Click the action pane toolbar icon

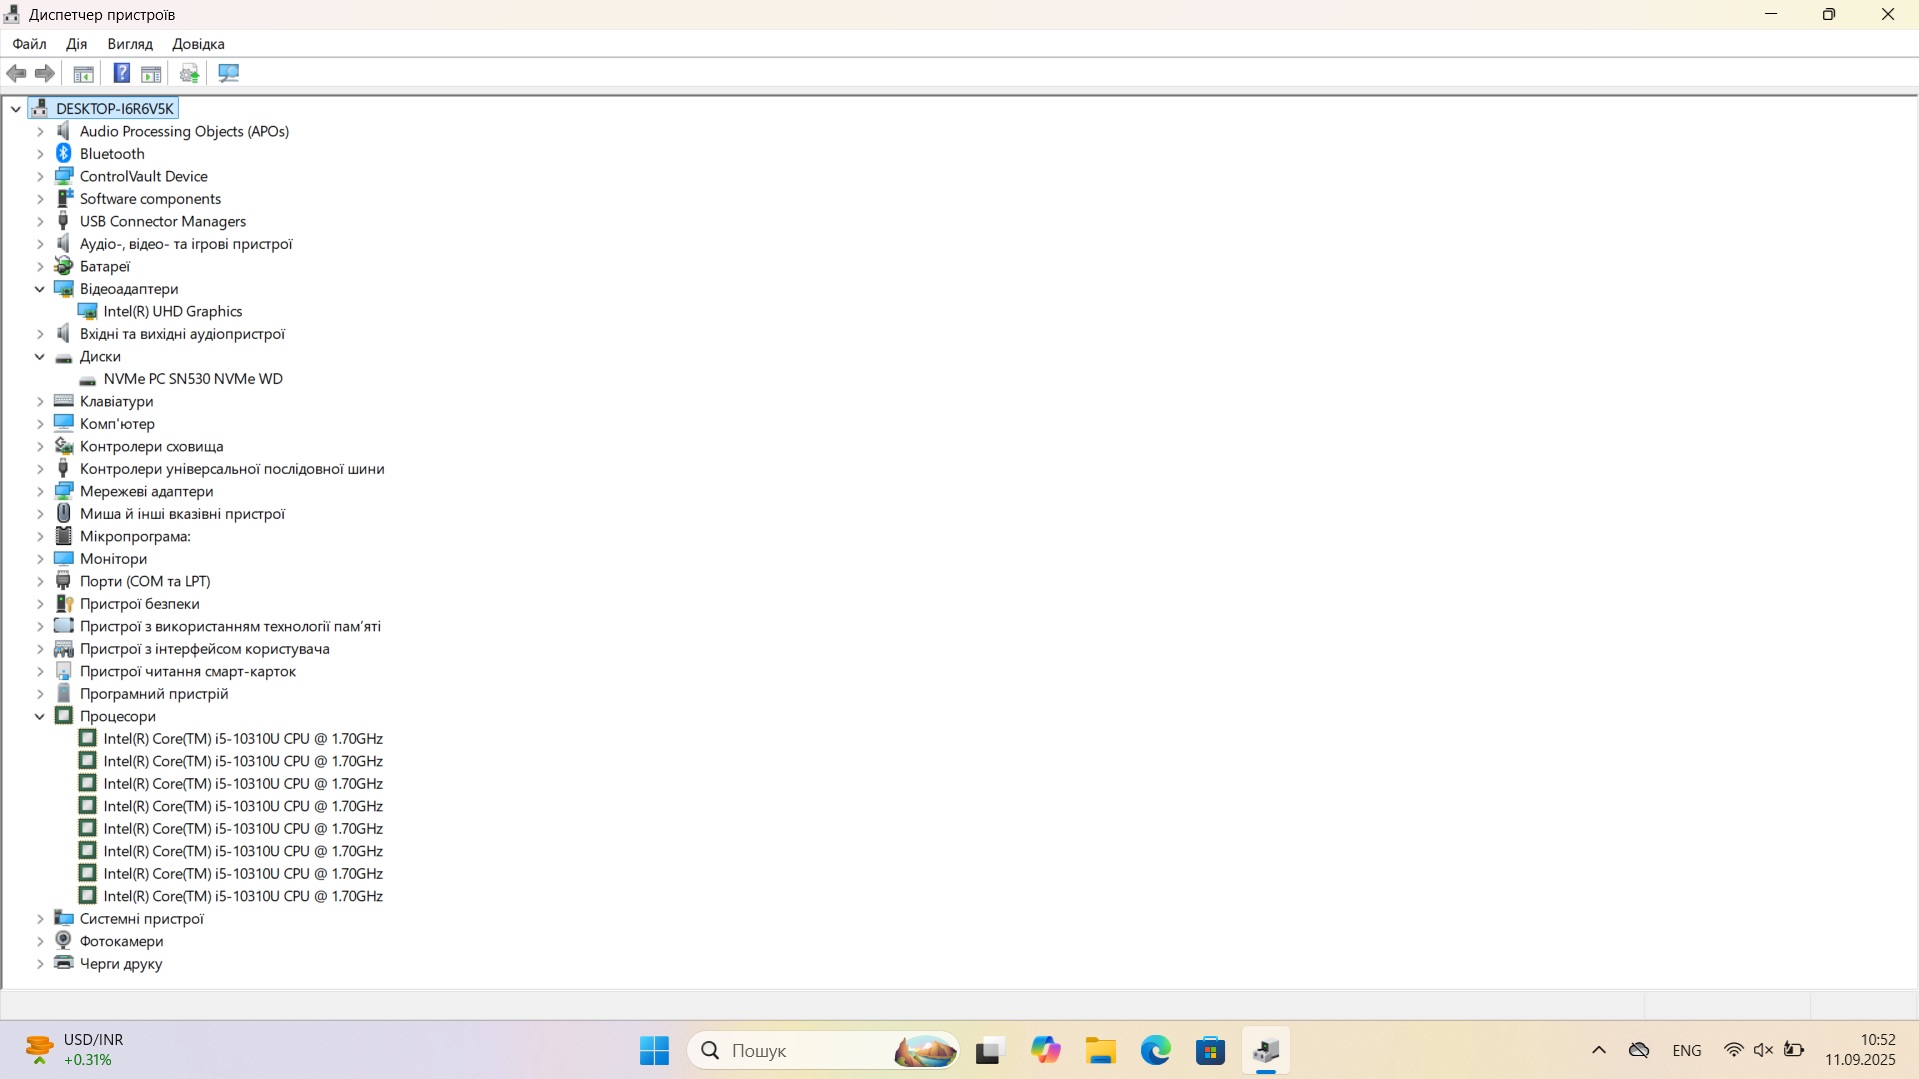click(x=151, y=73)
